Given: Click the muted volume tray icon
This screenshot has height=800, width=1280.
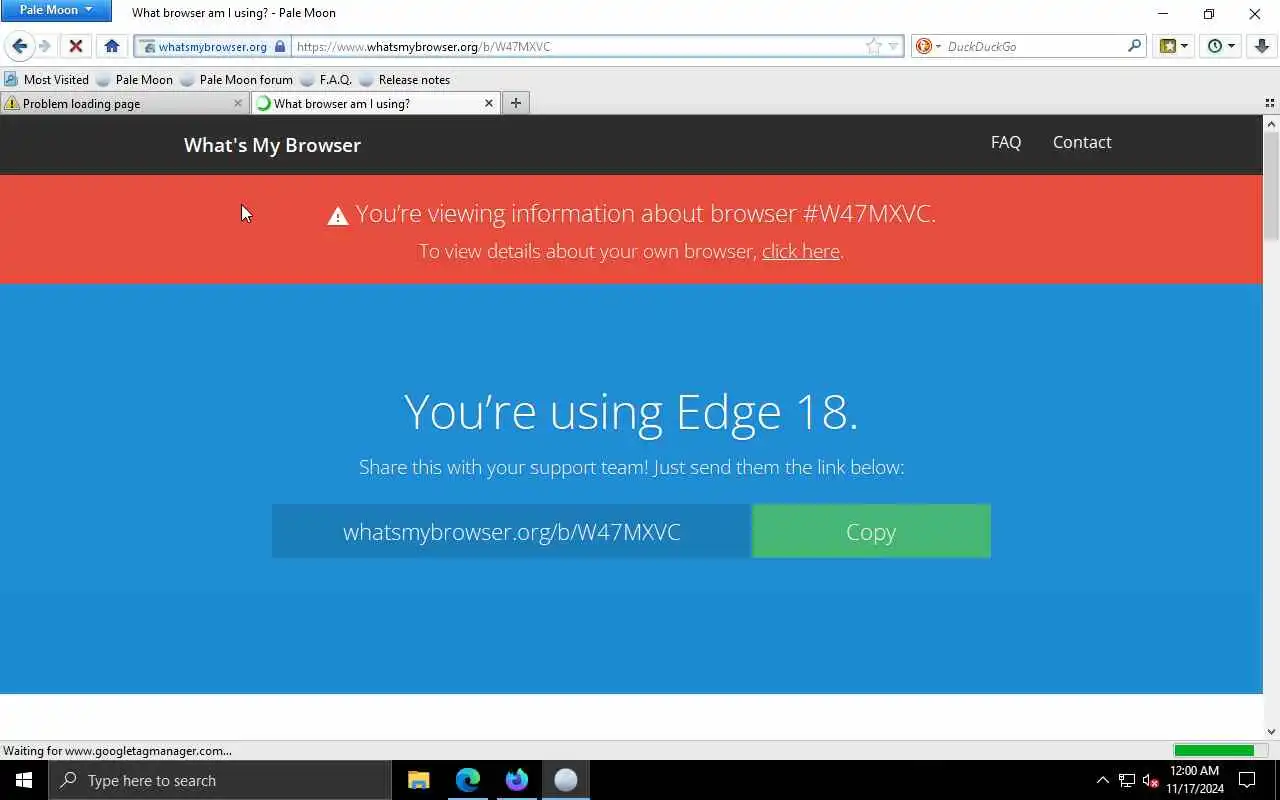Looking at the screenshot, I should 1150,780.
